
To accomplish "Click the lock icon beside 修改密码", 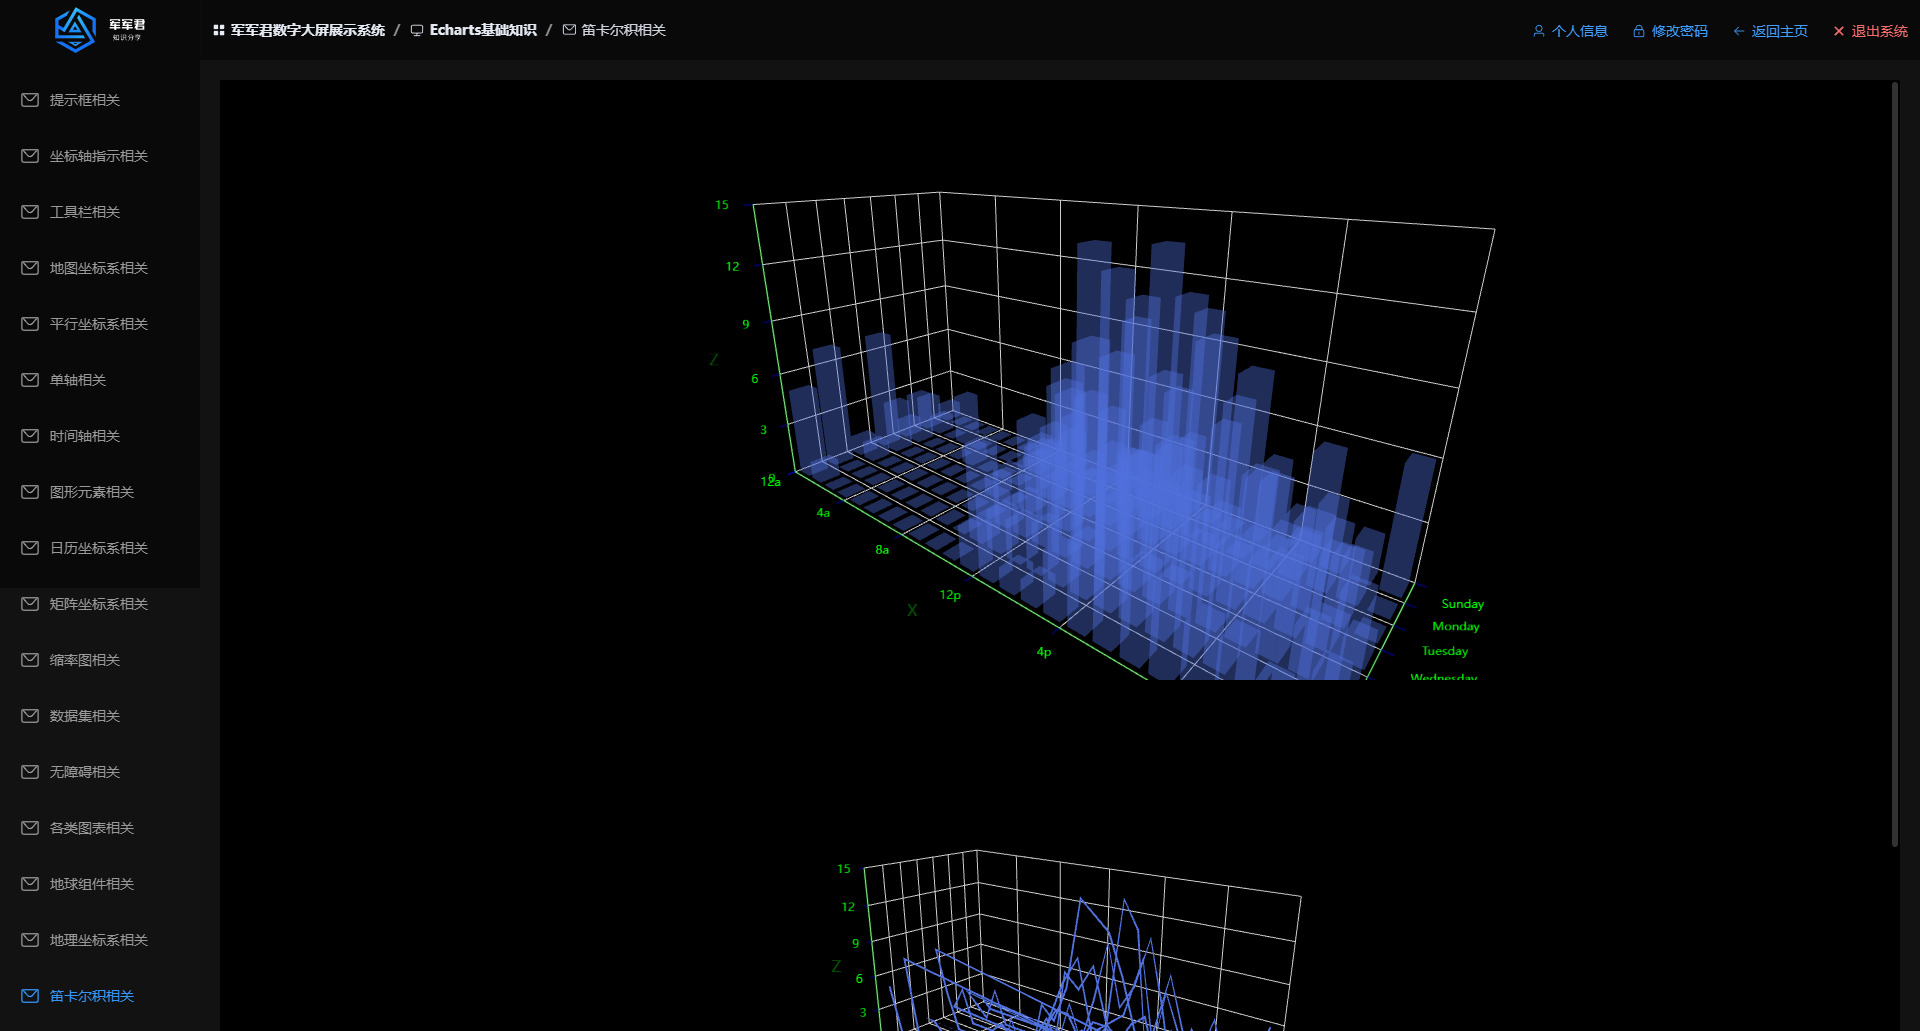I will 1638,31.
